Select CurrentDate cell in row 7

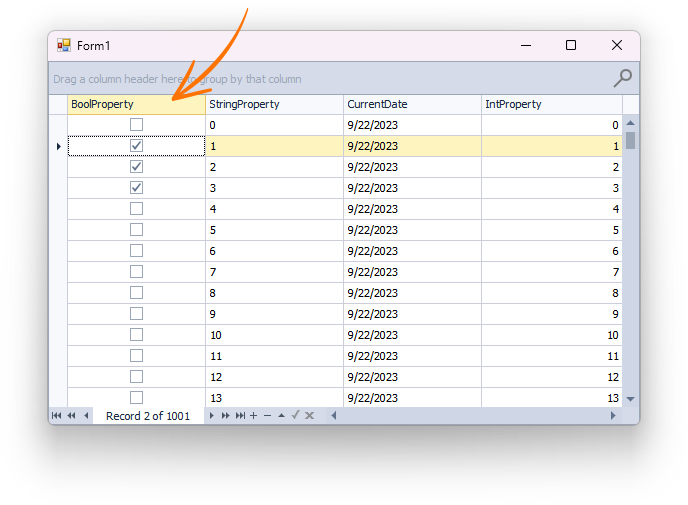click(x=412, y=272)
